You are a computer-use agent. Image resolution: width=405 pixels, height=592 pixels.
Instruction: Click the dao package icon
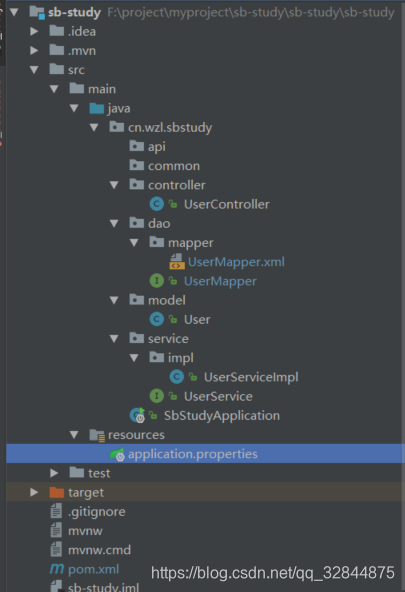pyautogui.click(x=137, y=223)
